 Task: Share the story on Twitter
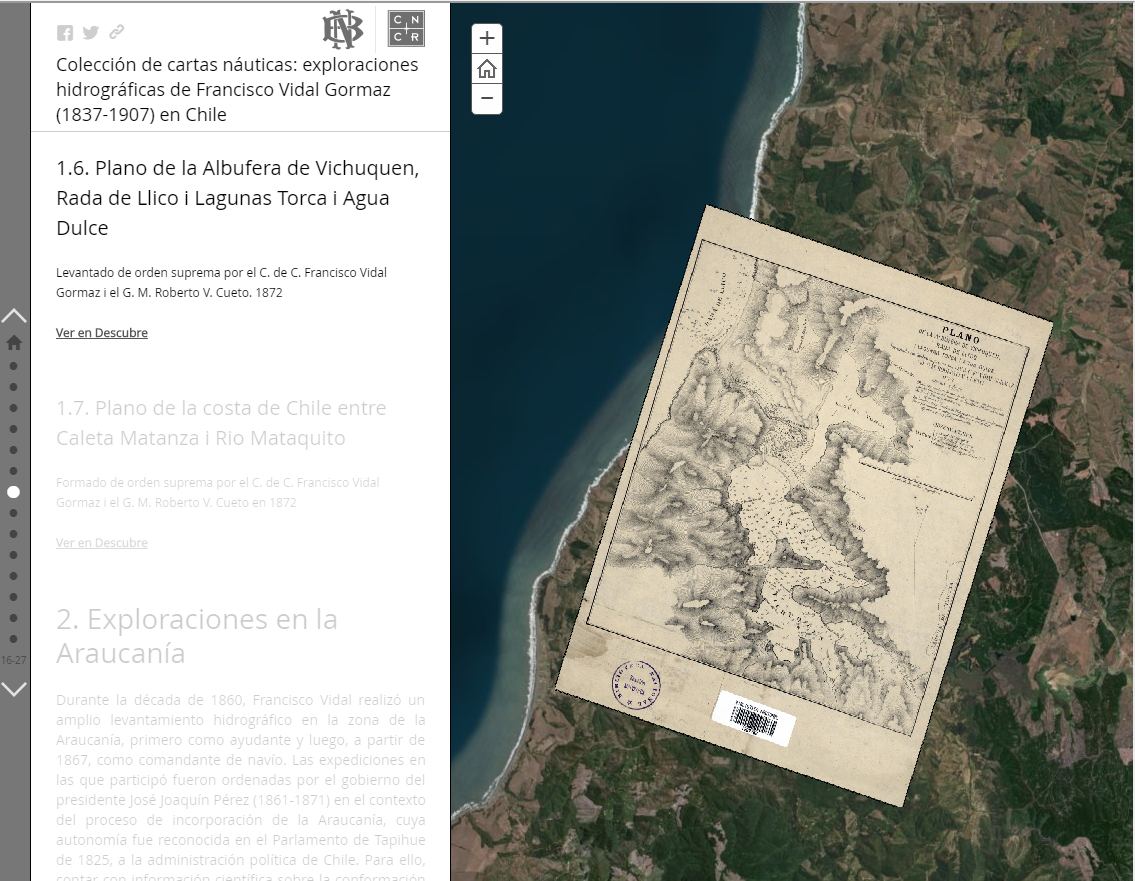click(91, 33)
